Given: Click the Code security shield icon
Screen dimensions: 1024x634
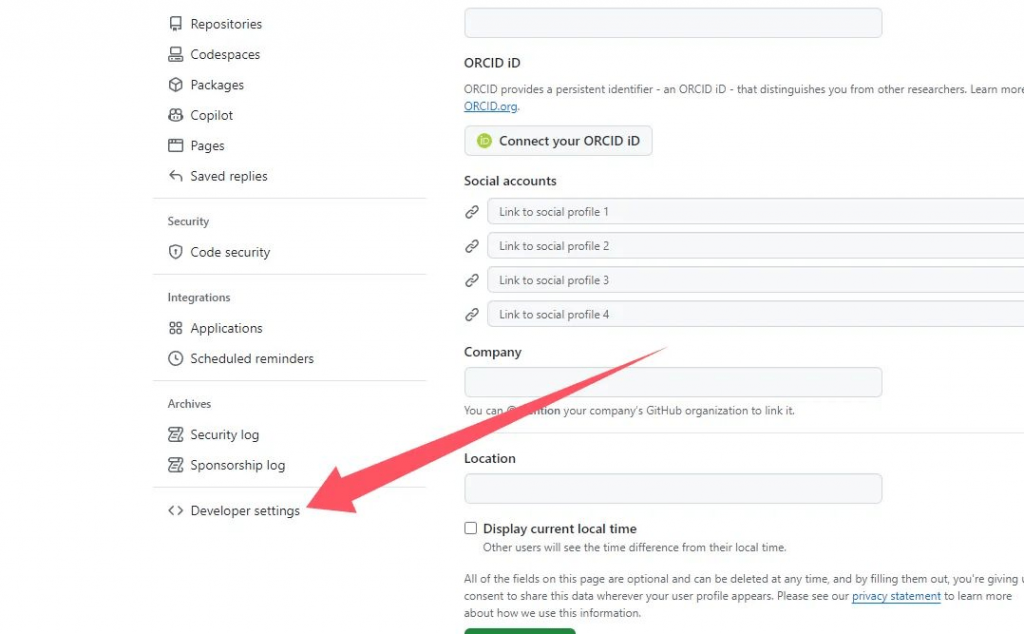Looking at the screenshot, I should pos(176,252).
